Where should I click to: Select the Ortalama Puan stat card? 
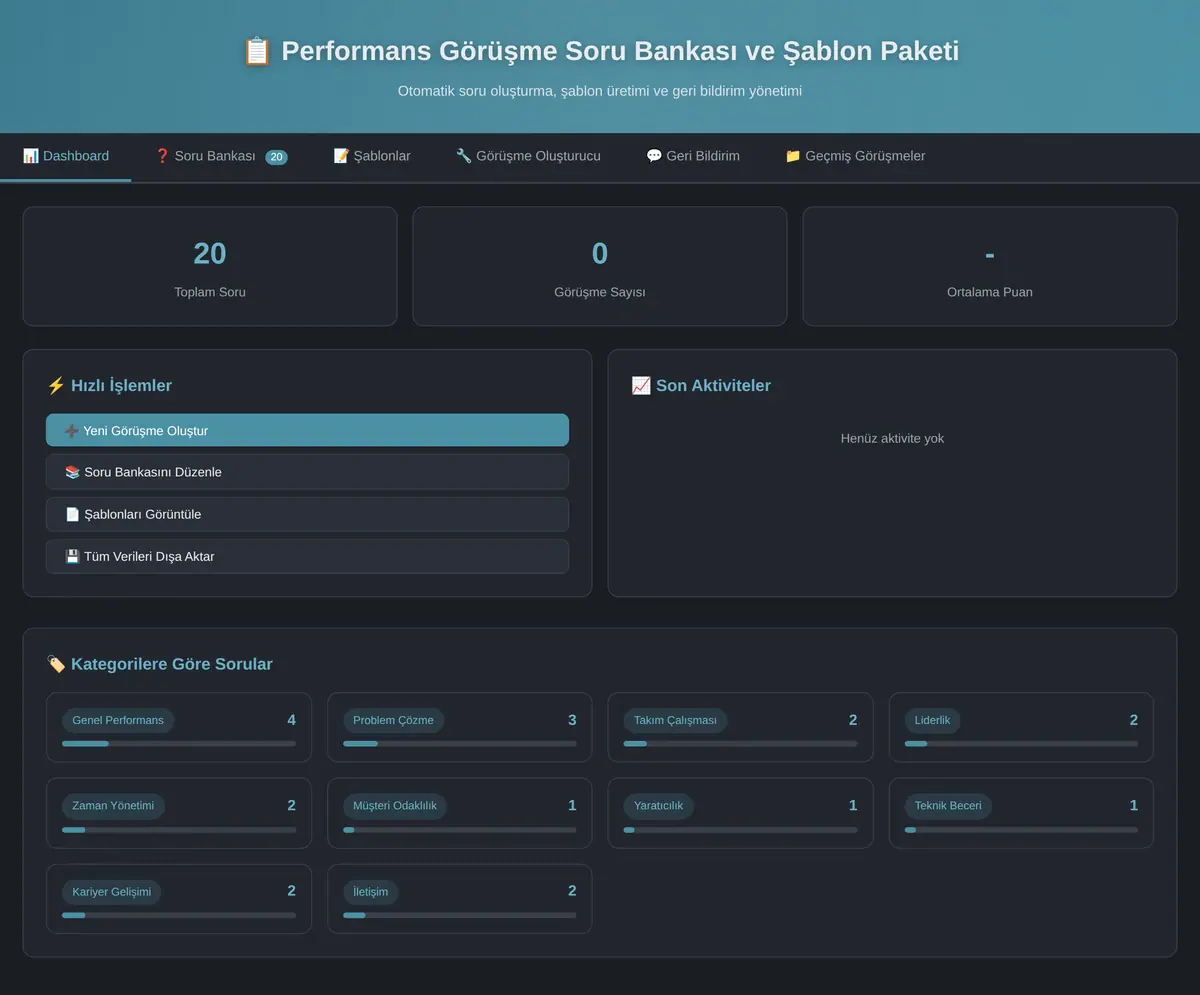[990, 266]
